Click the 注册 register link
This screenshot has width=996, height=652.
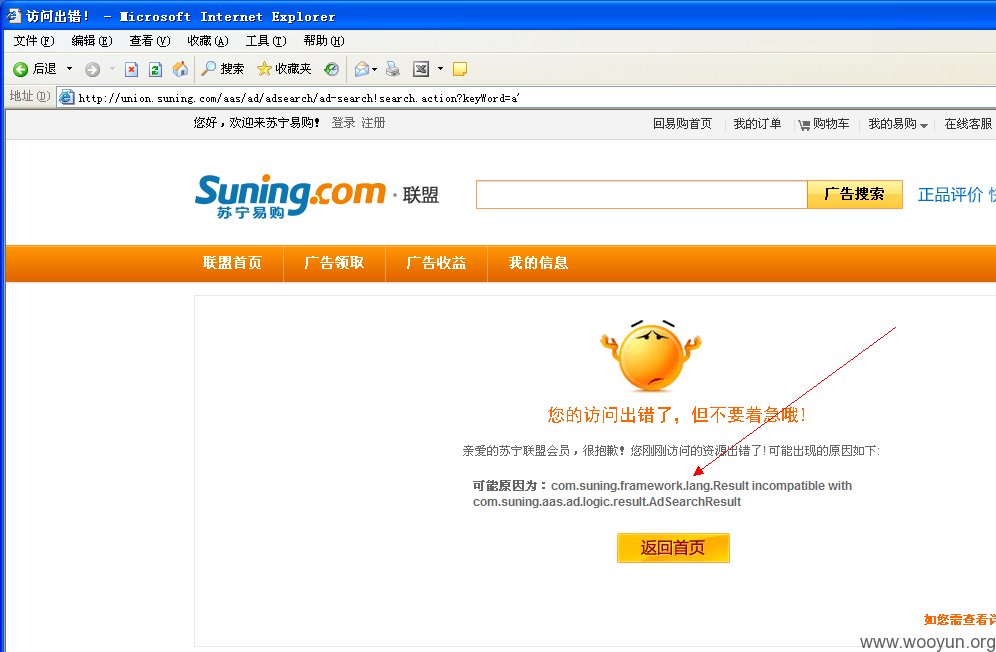coord(373,123)
